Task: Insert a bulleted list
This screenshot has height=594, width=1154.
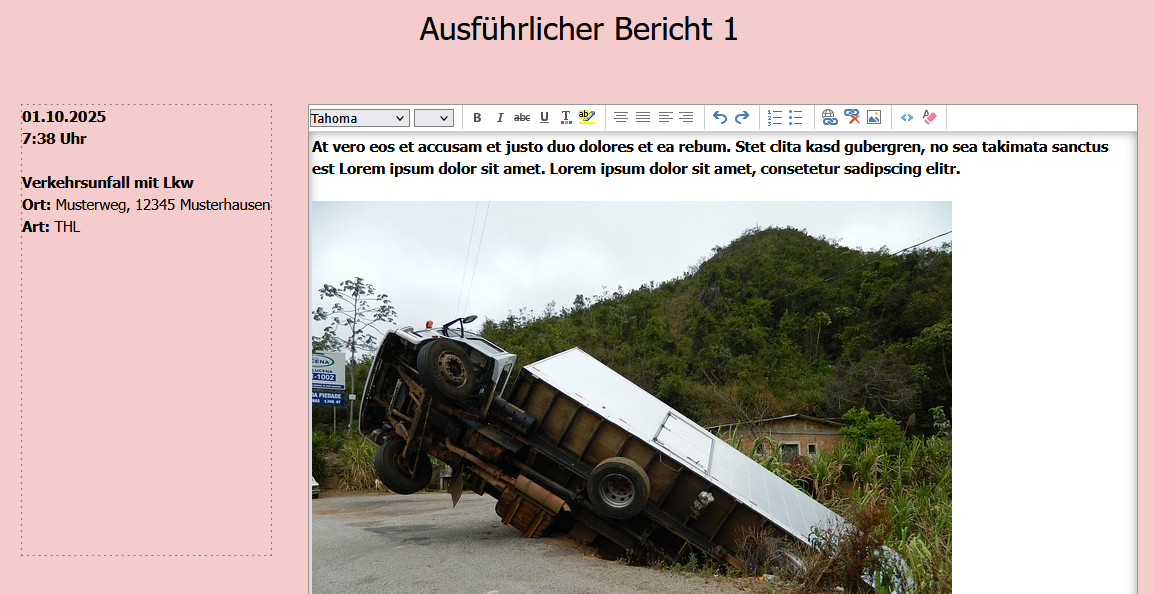Action: pyautogui.click(x=796, y=118)
